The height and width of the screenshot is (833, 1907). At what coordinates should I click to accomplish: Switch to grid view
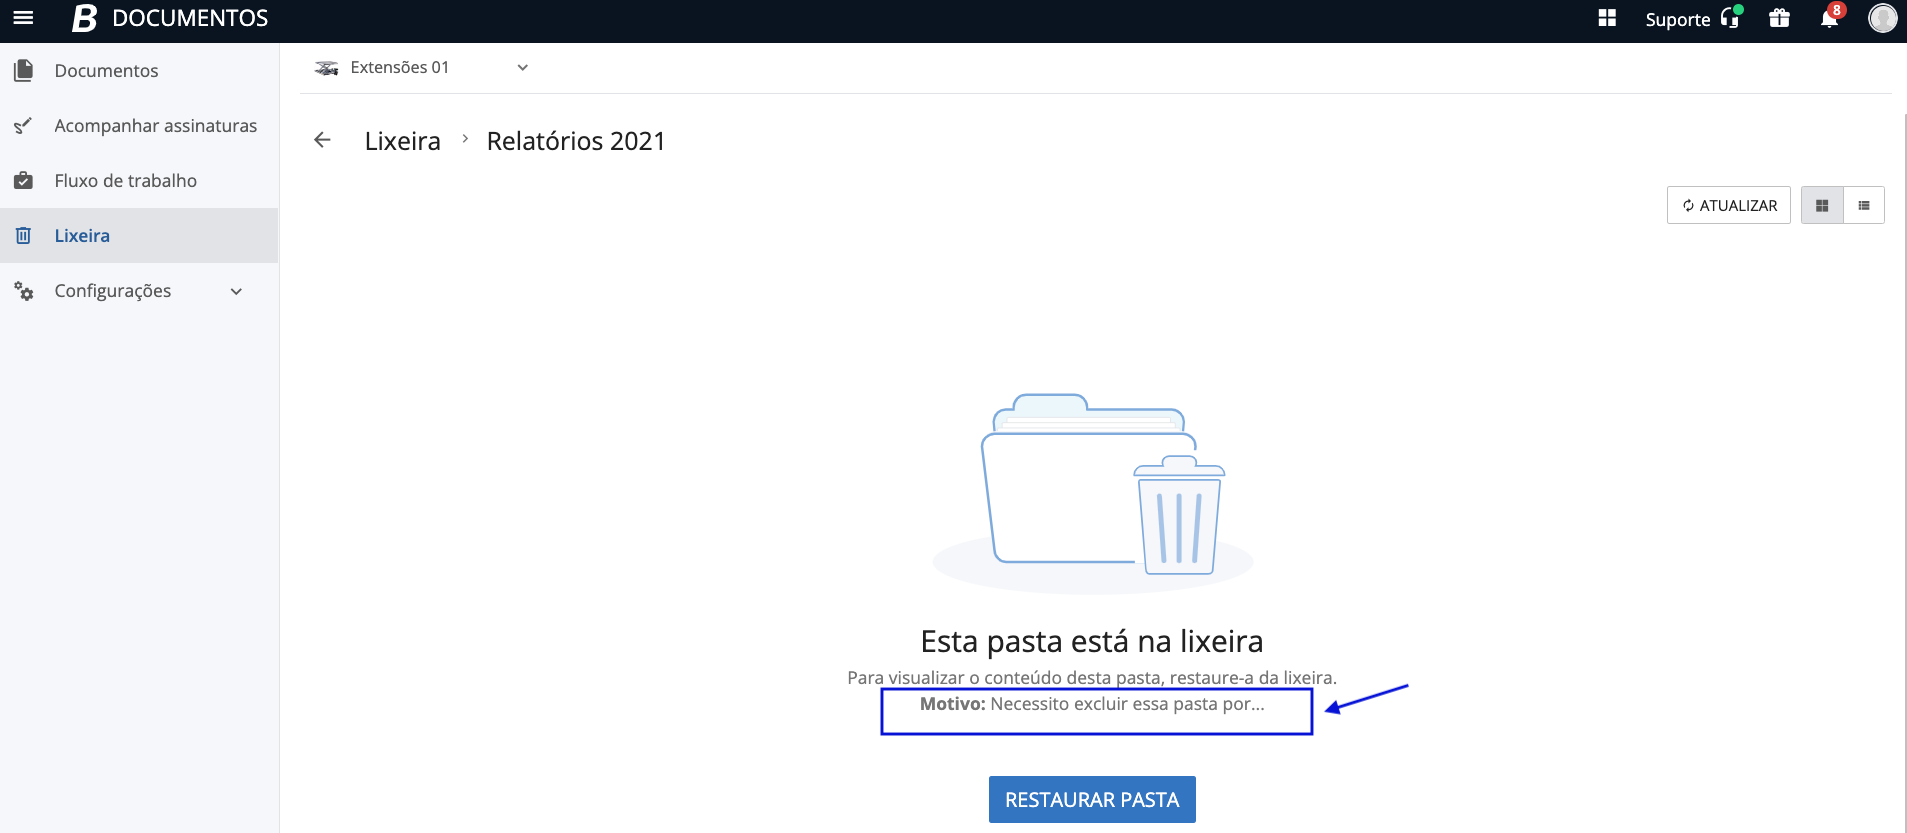click(x=1822, y=205)
